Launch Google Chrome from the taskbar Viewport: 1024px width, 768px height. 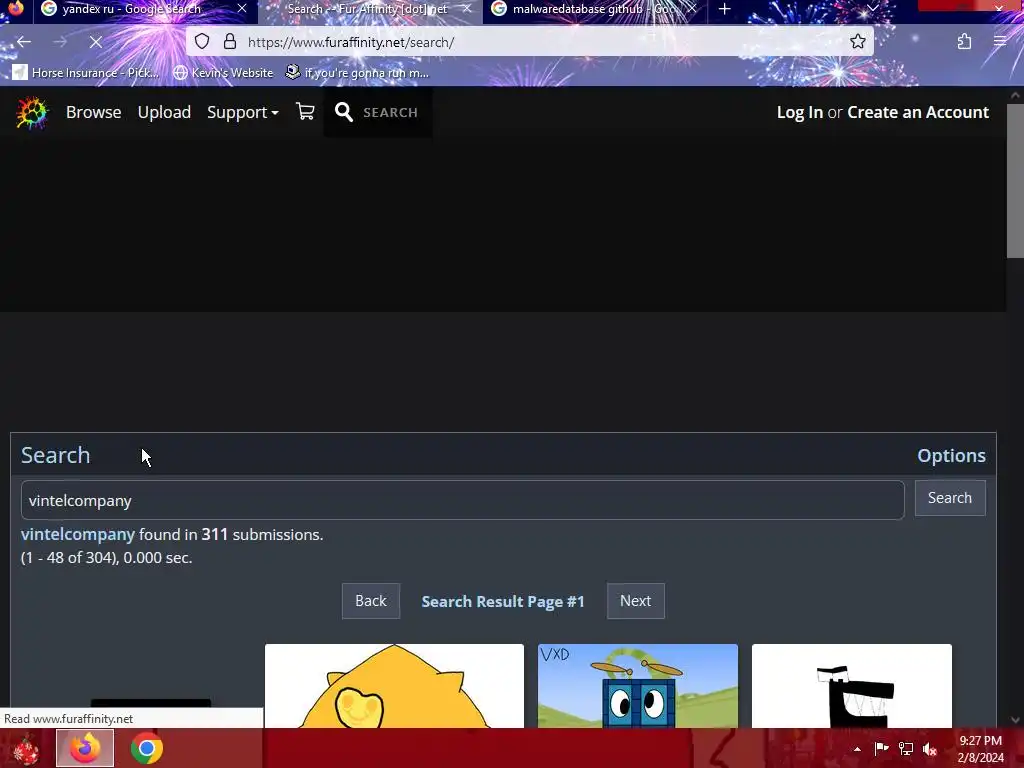146,748
